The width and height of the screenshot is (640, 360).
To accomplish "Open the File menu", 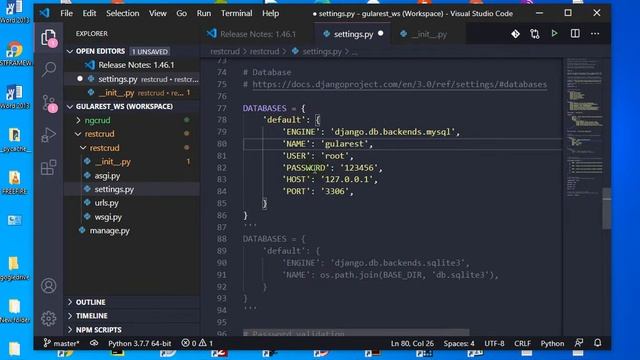I will point(67,13).
